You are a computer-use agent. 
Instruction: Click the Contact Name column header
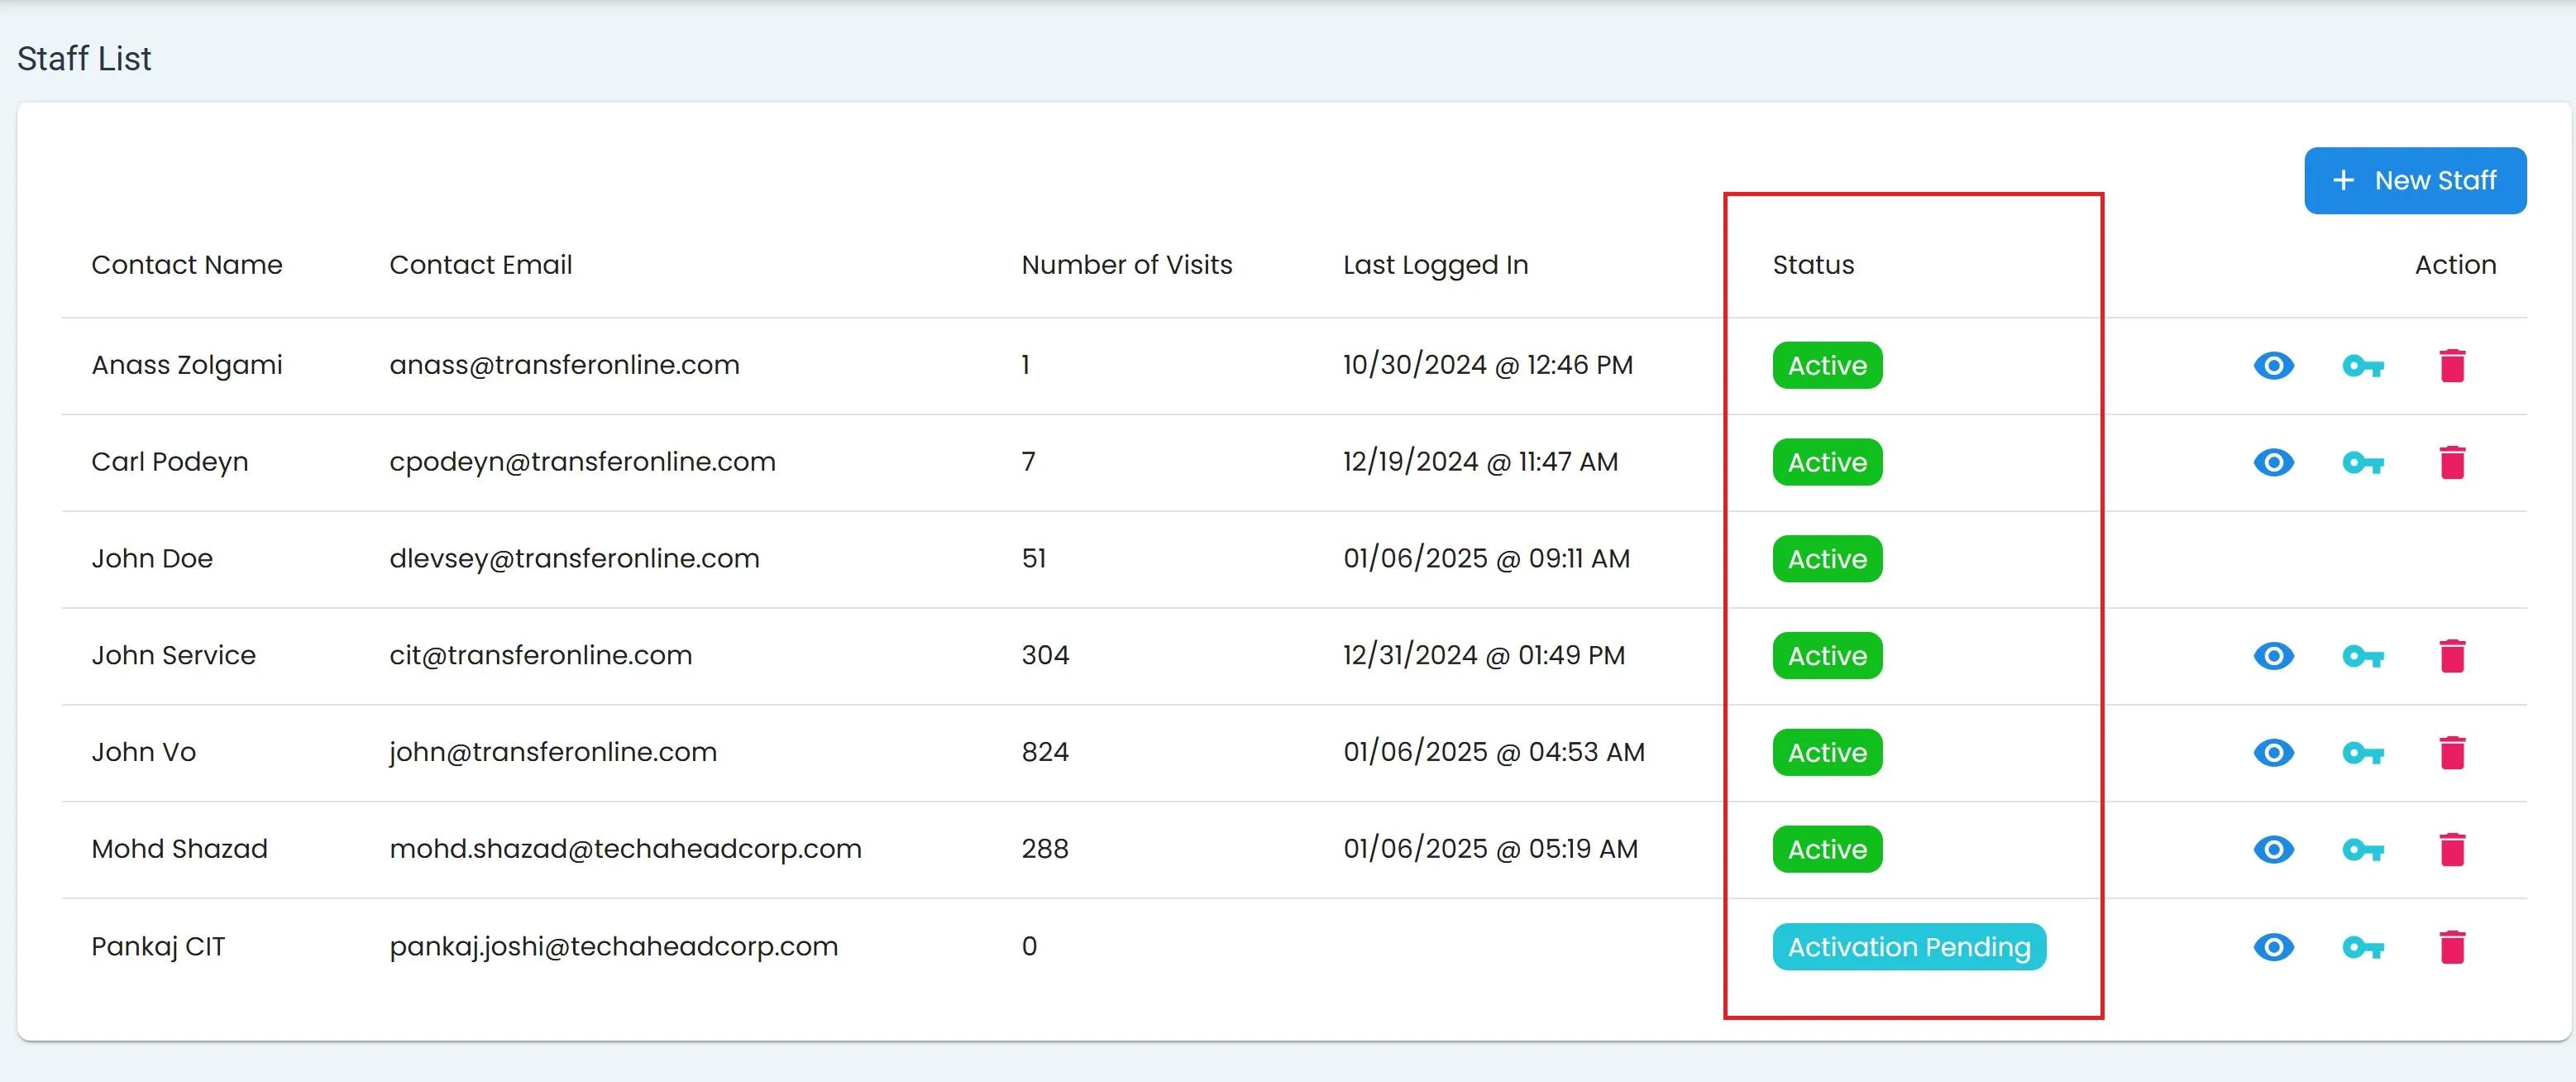[187, 265]
